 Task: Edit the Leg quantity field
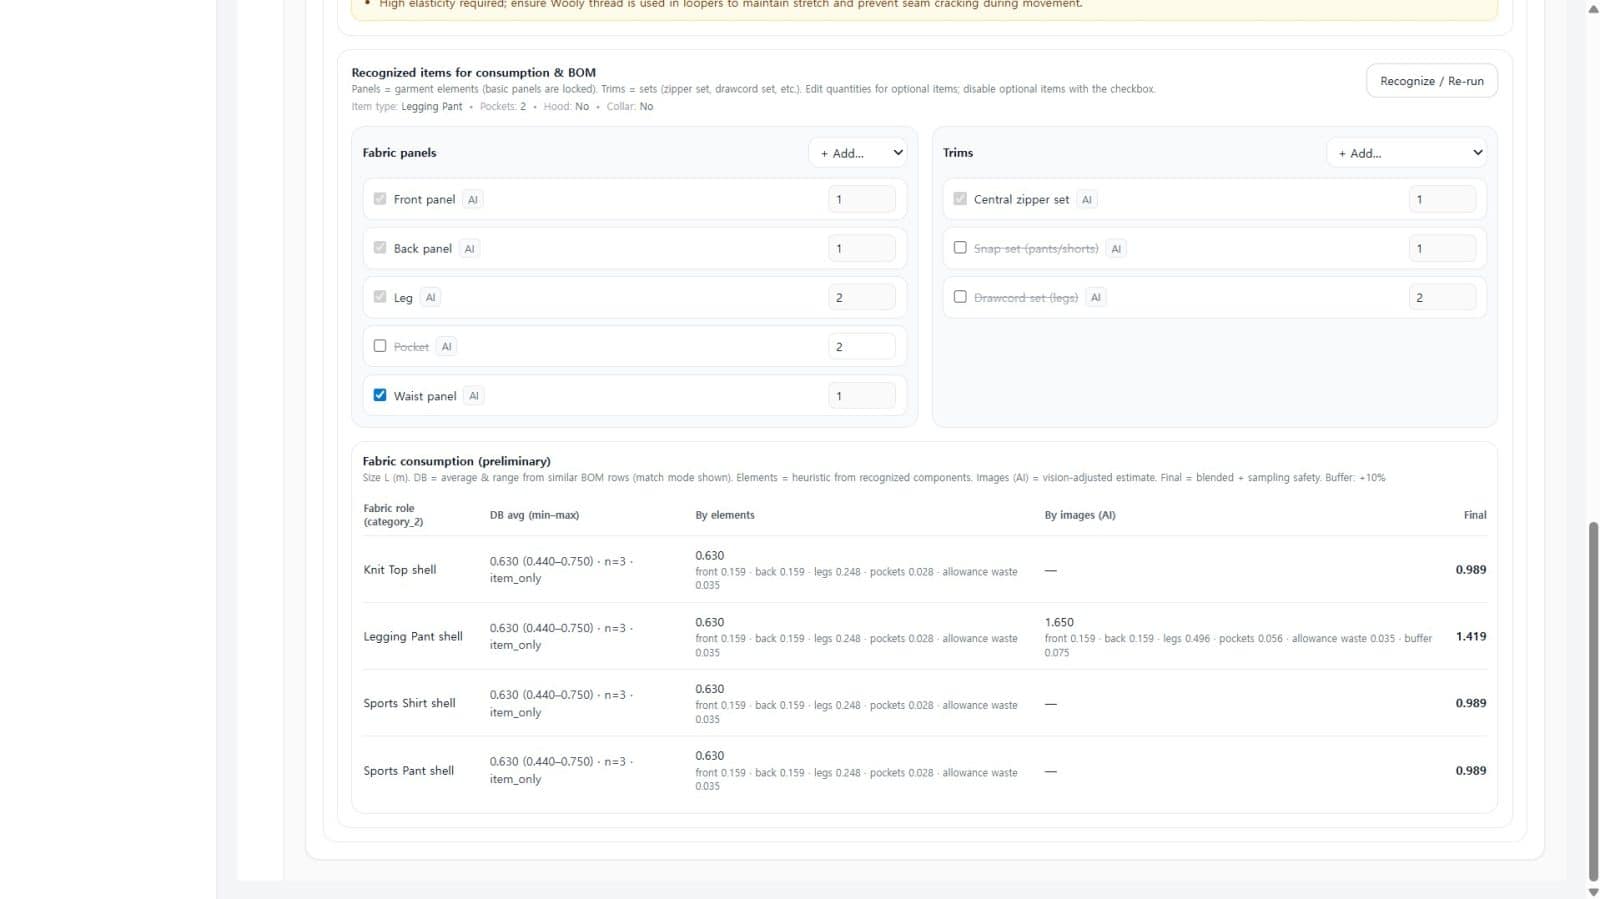(x=862, y=297)
